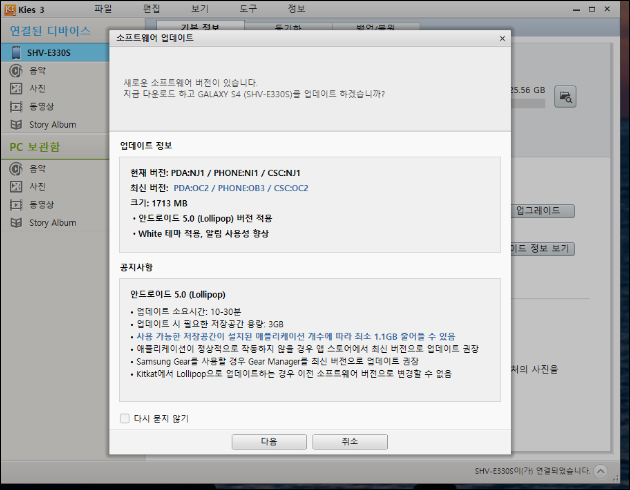Switch to the 백업/복원 tab
Screen dimensions: 630x490
click(376, 27)
